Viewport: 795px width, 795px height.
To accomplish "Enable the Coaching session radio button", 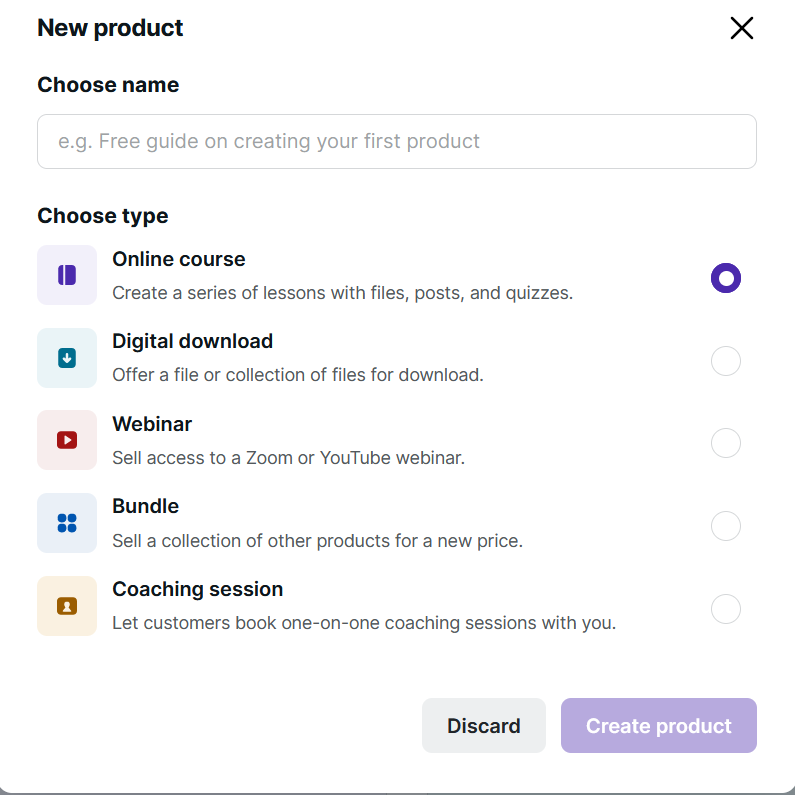I will click(725, 608).
